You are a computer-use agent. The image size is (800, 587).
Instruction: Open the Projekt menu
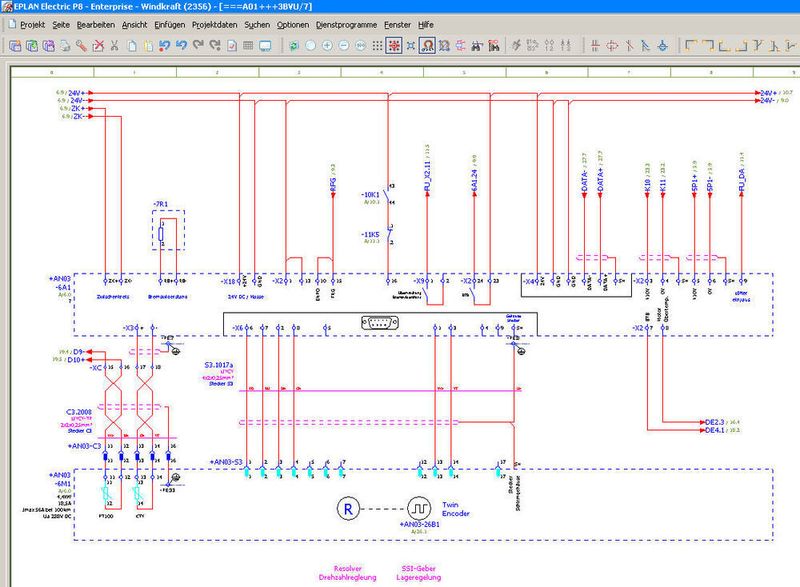point(32,21)
